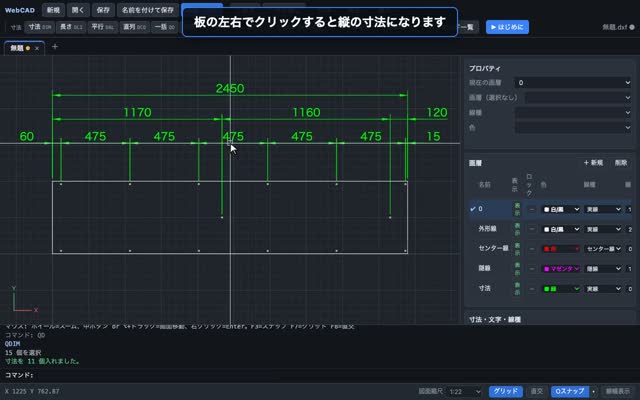Toggle lock on layer 0
The height and width of the screenshot is (400, 640).
(531, 209)
